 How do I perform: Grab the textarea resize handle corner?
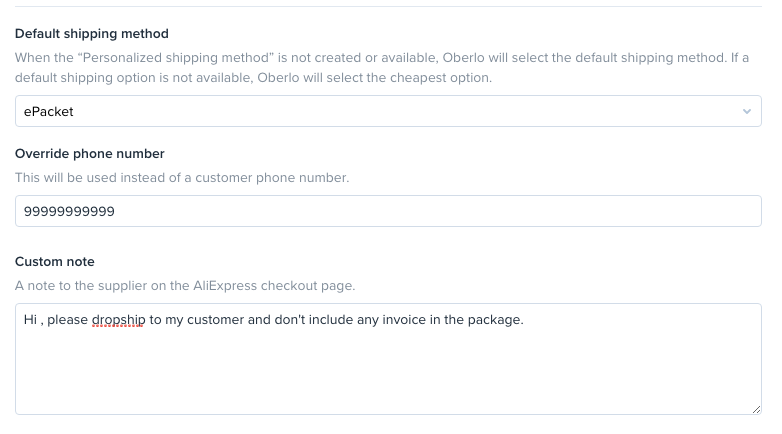[756, 408]
